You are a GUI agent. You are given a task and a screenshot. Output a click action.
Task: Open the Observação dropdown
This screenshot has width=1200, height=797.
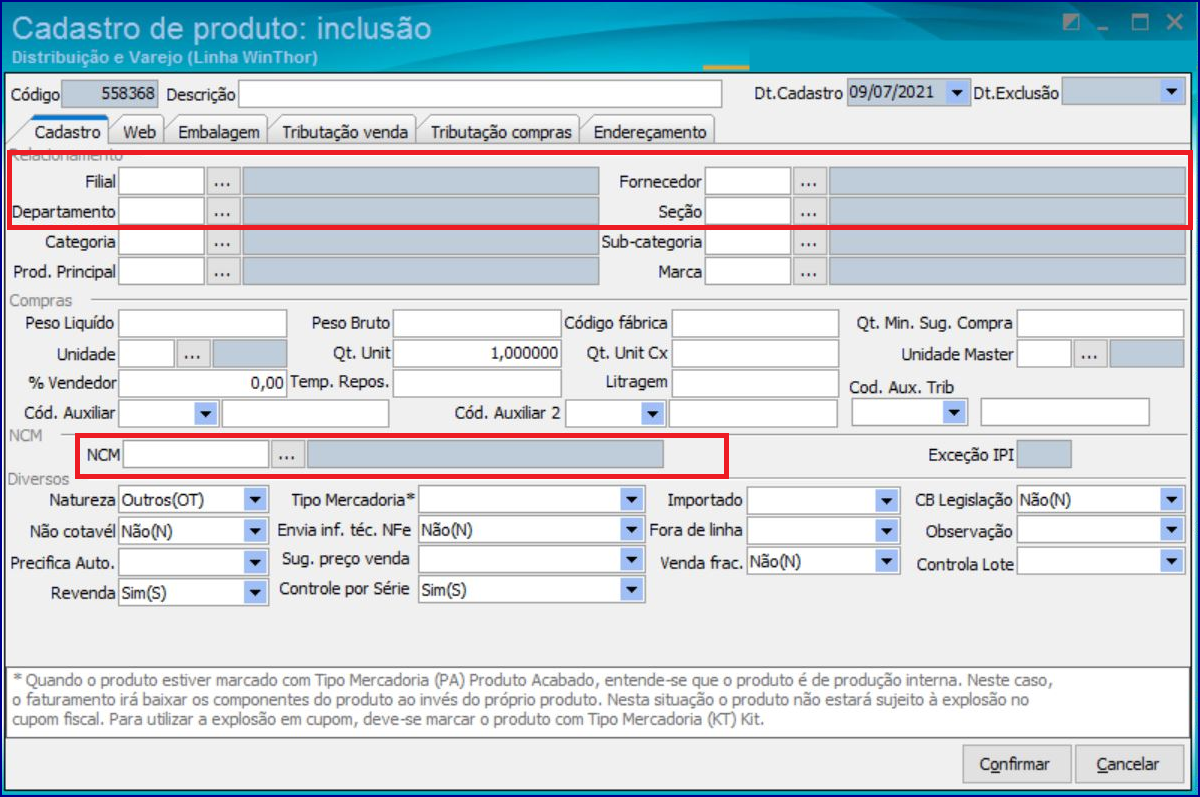1172,531
